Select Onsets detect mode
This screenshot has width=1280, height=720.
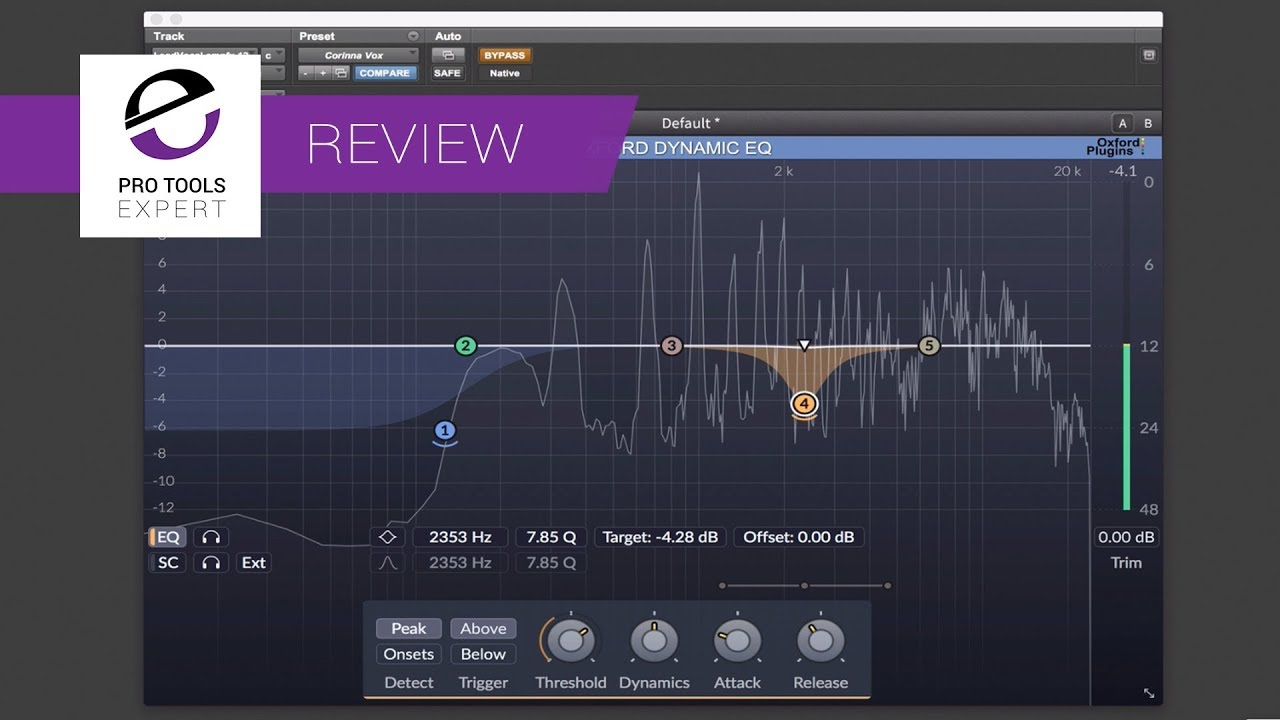[408, 654]
